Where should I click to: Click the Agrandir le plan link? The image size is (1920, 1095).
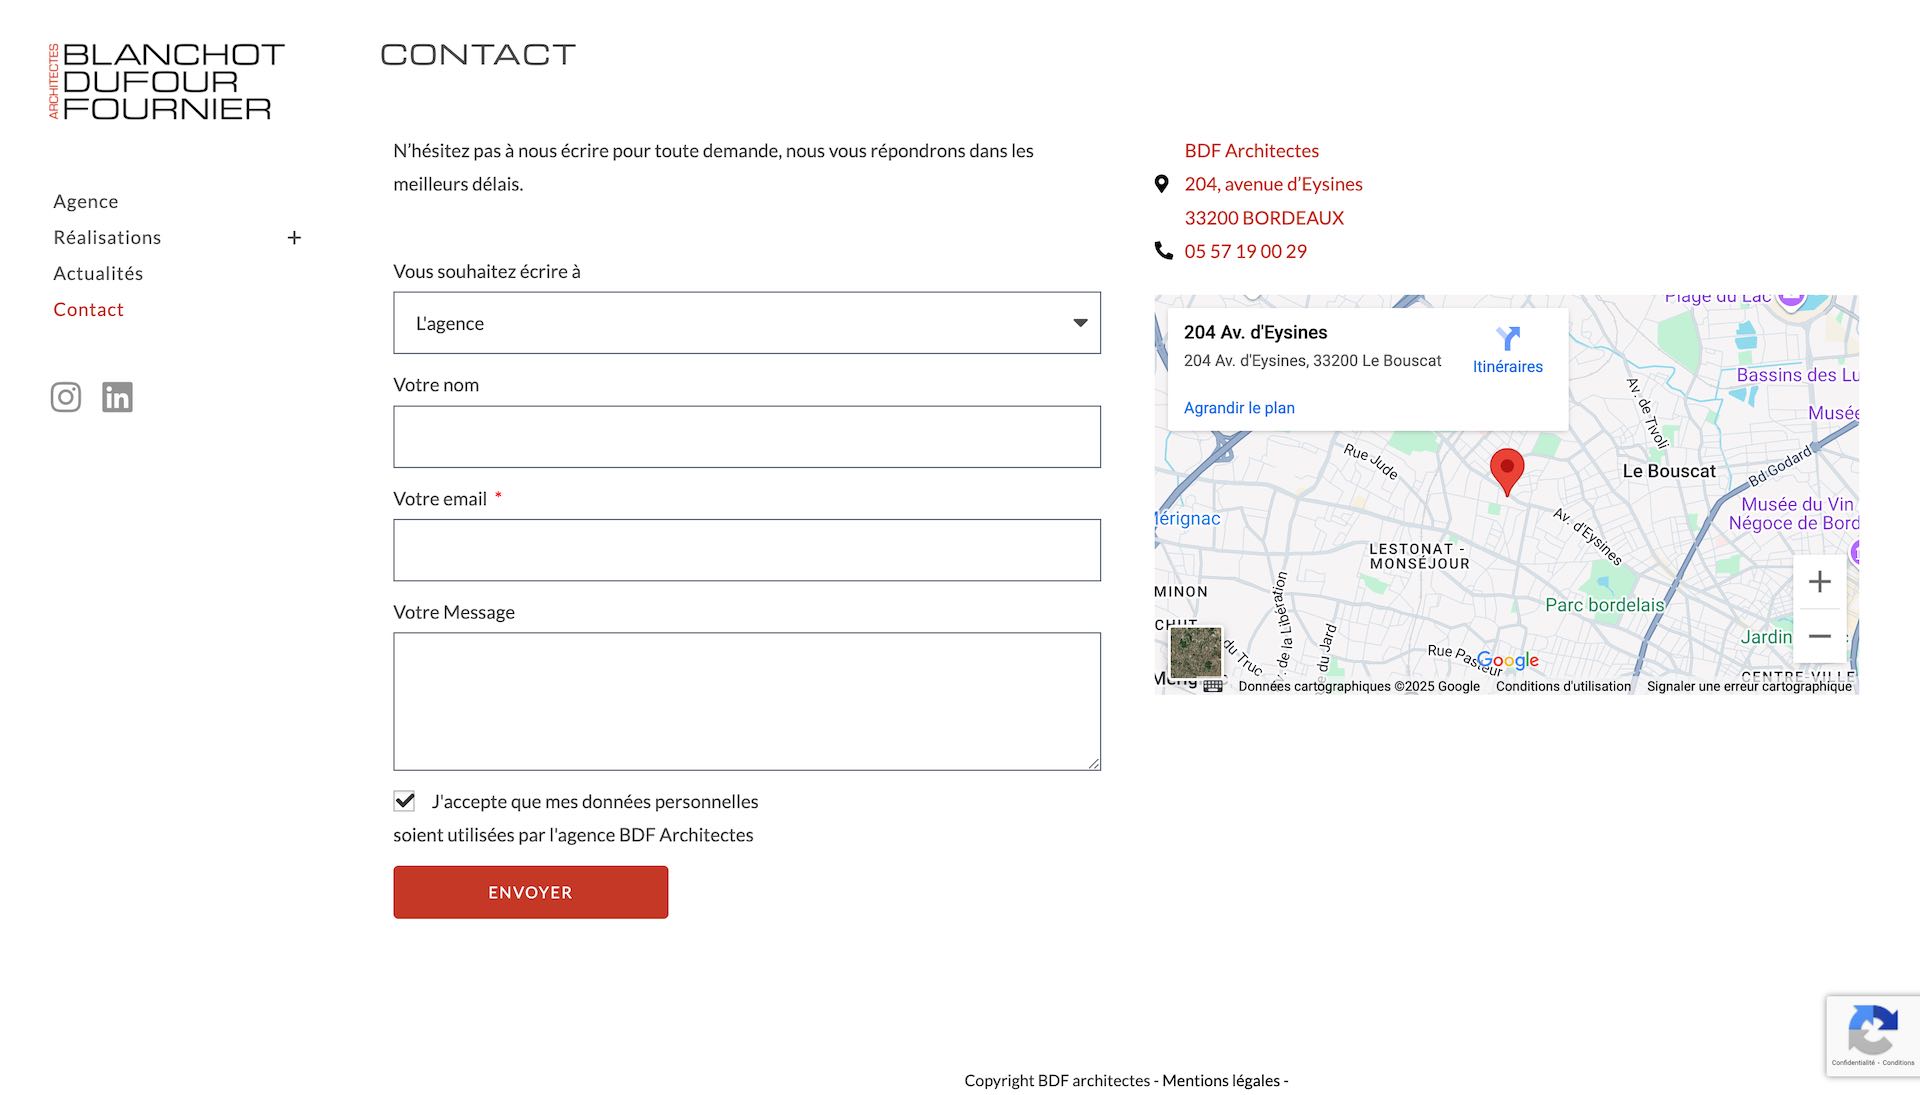(x=1239, y=408)
